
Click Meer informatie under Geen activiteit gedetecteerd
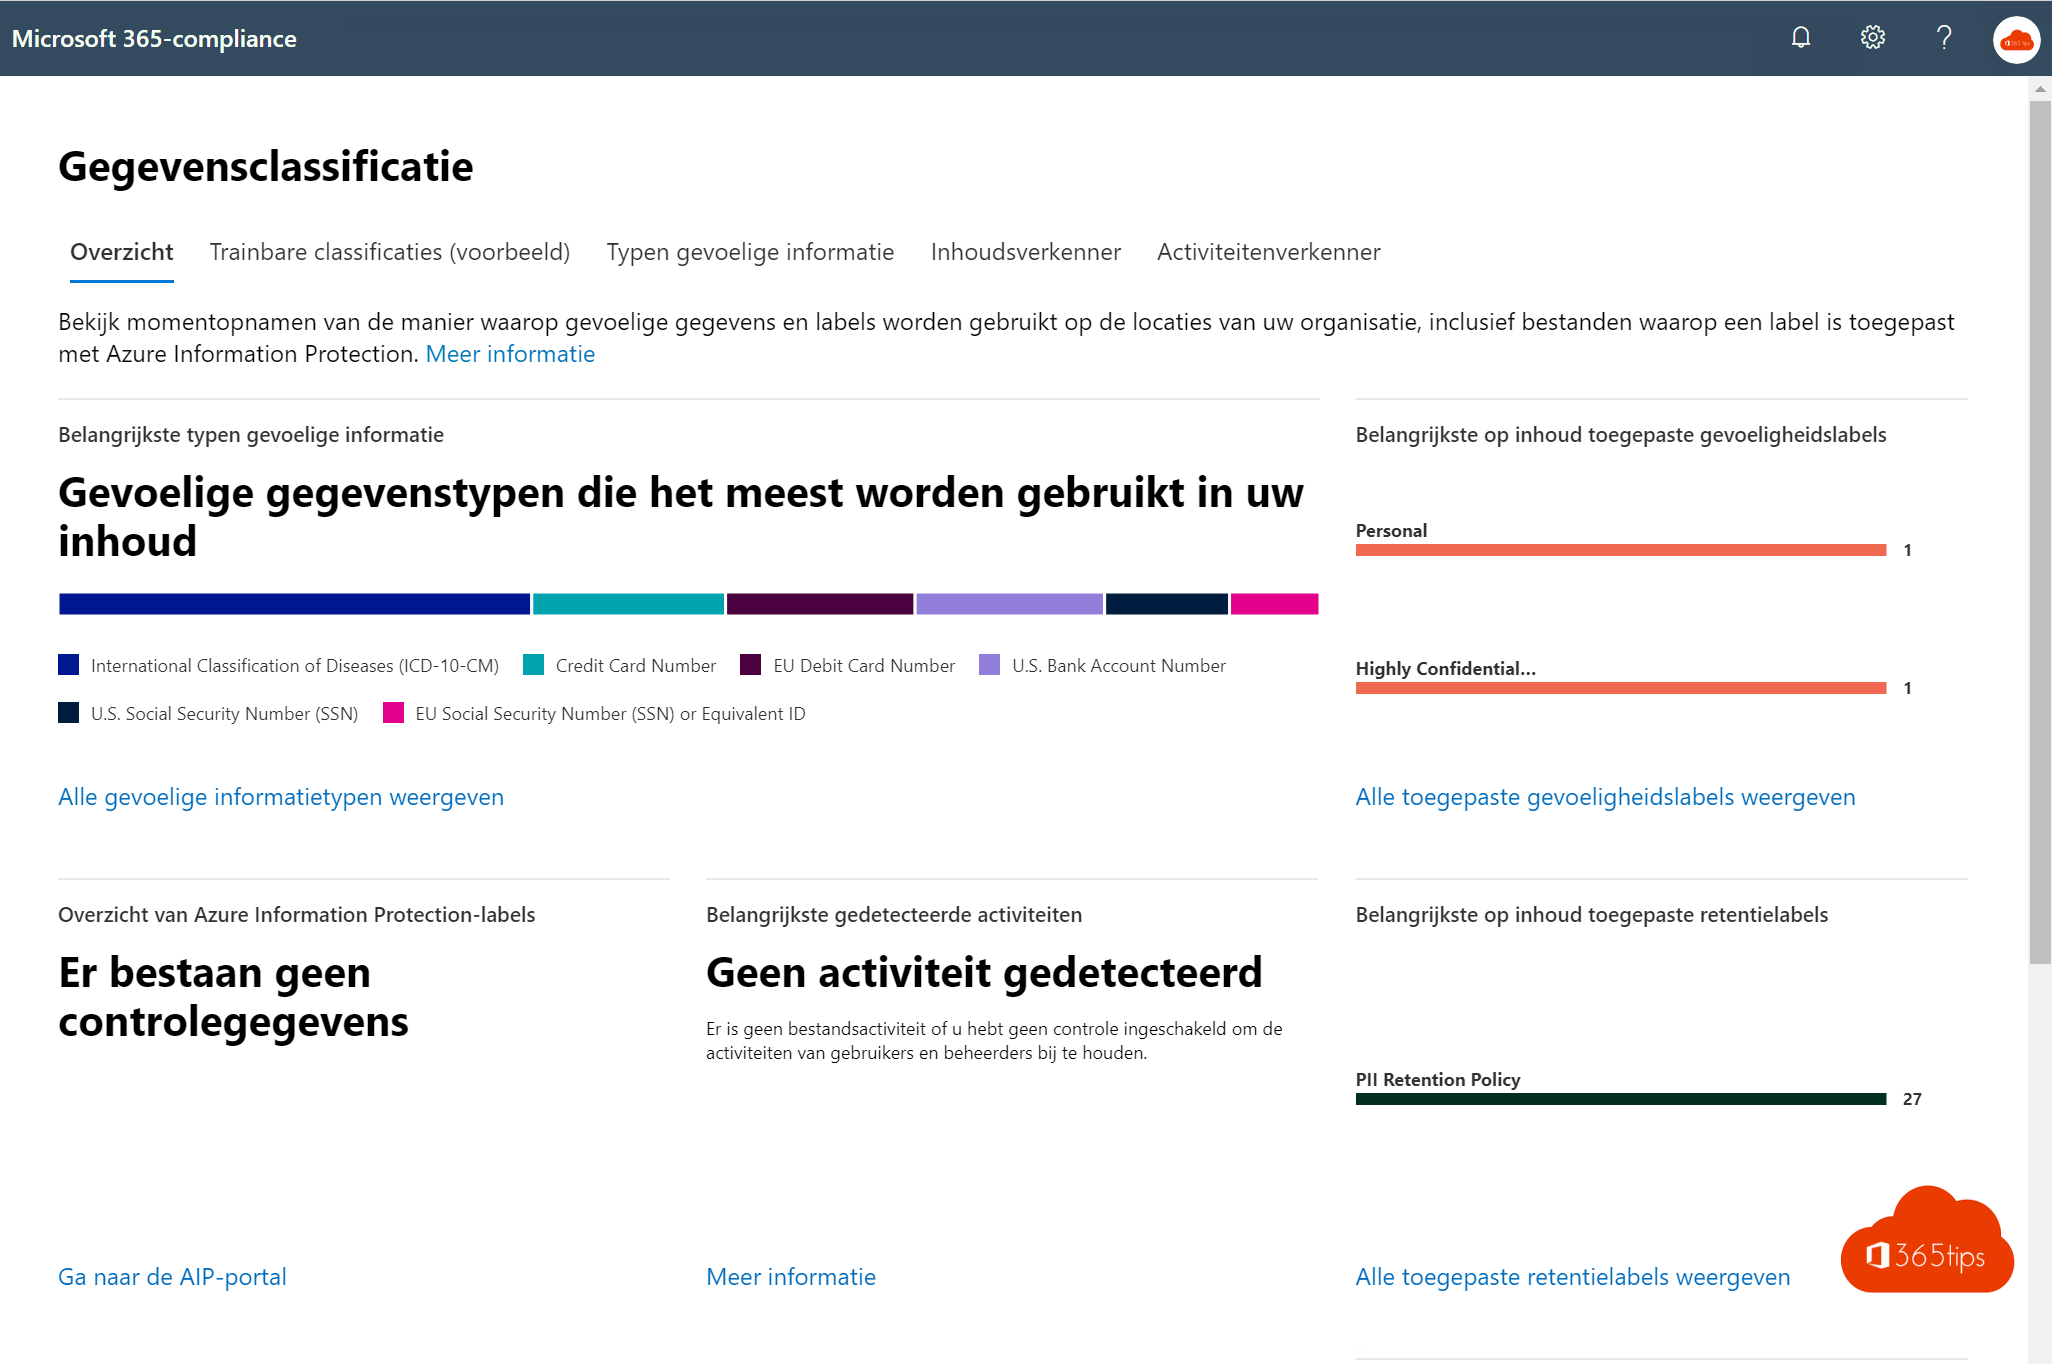[791, 1277]
